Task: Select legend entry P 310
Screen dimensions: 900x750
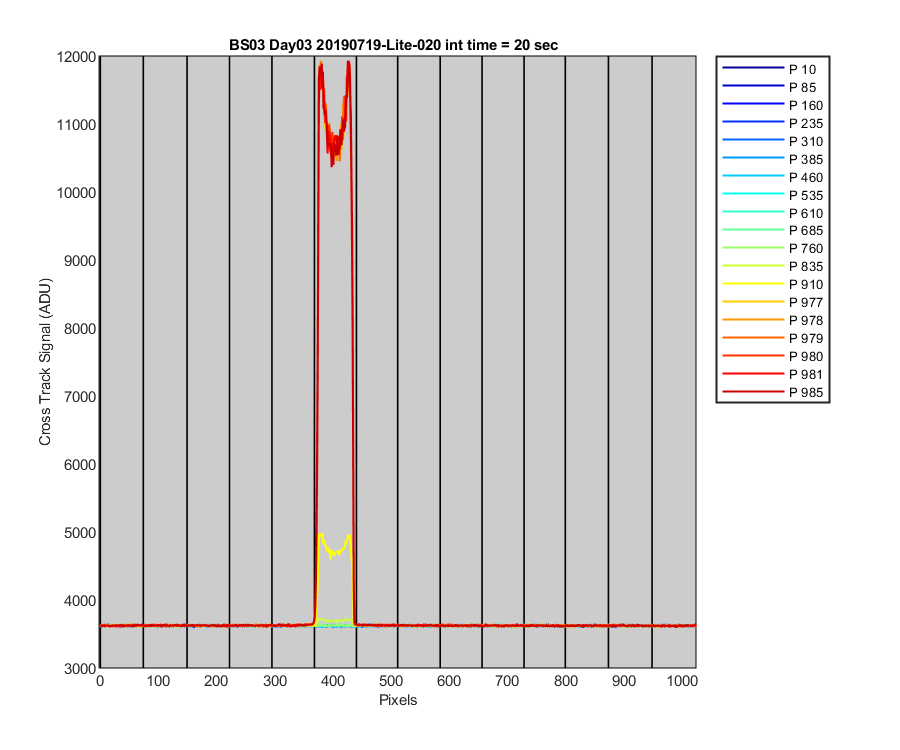Action: click(x=773, y=141)
